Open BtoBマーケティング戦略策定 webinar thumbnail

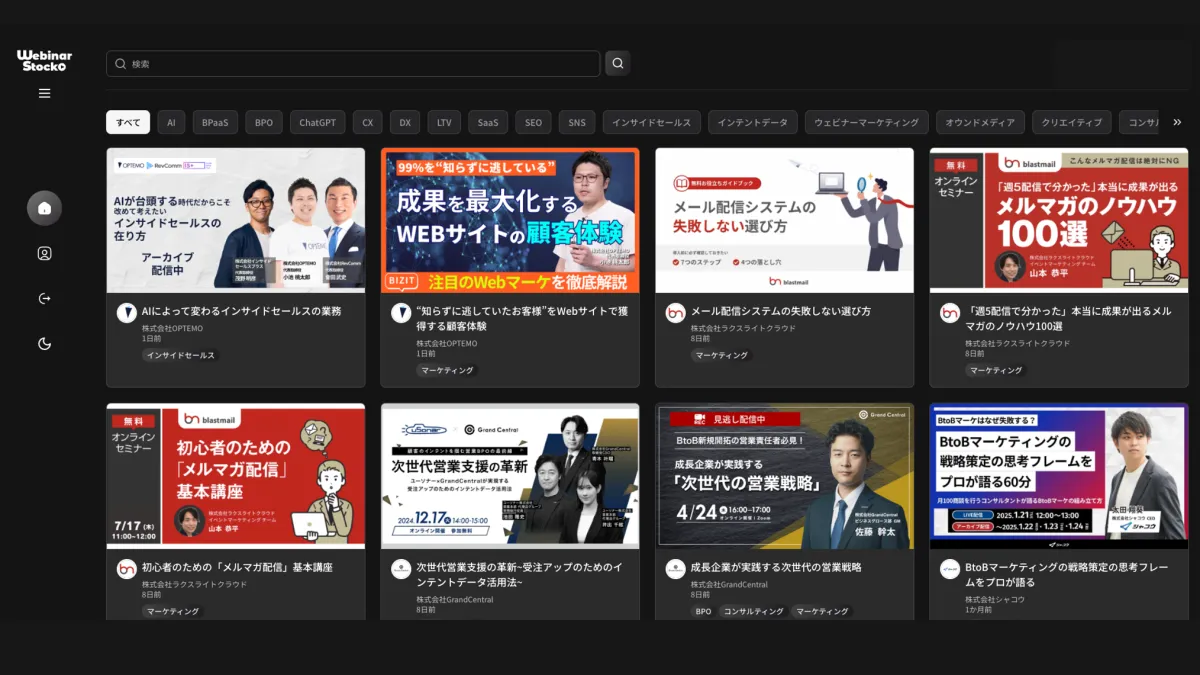pos(1058,476)
